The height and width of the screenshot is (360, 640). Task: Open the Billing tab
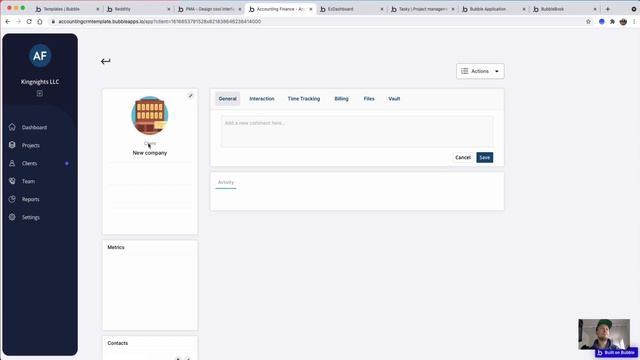pyautogui.click(x=341, y=99)
